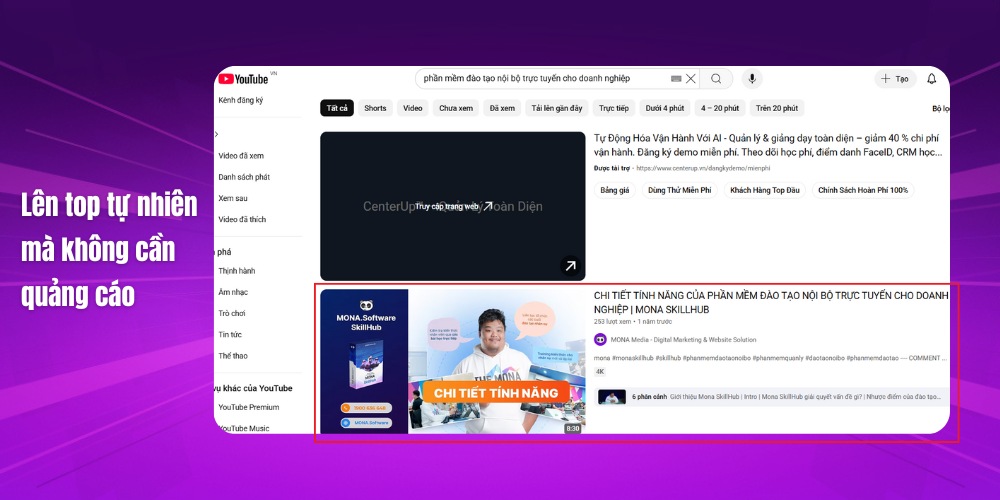Filter by Đã xem chip
This screenshot has width=1000, height=500.
tap(502, 108)
